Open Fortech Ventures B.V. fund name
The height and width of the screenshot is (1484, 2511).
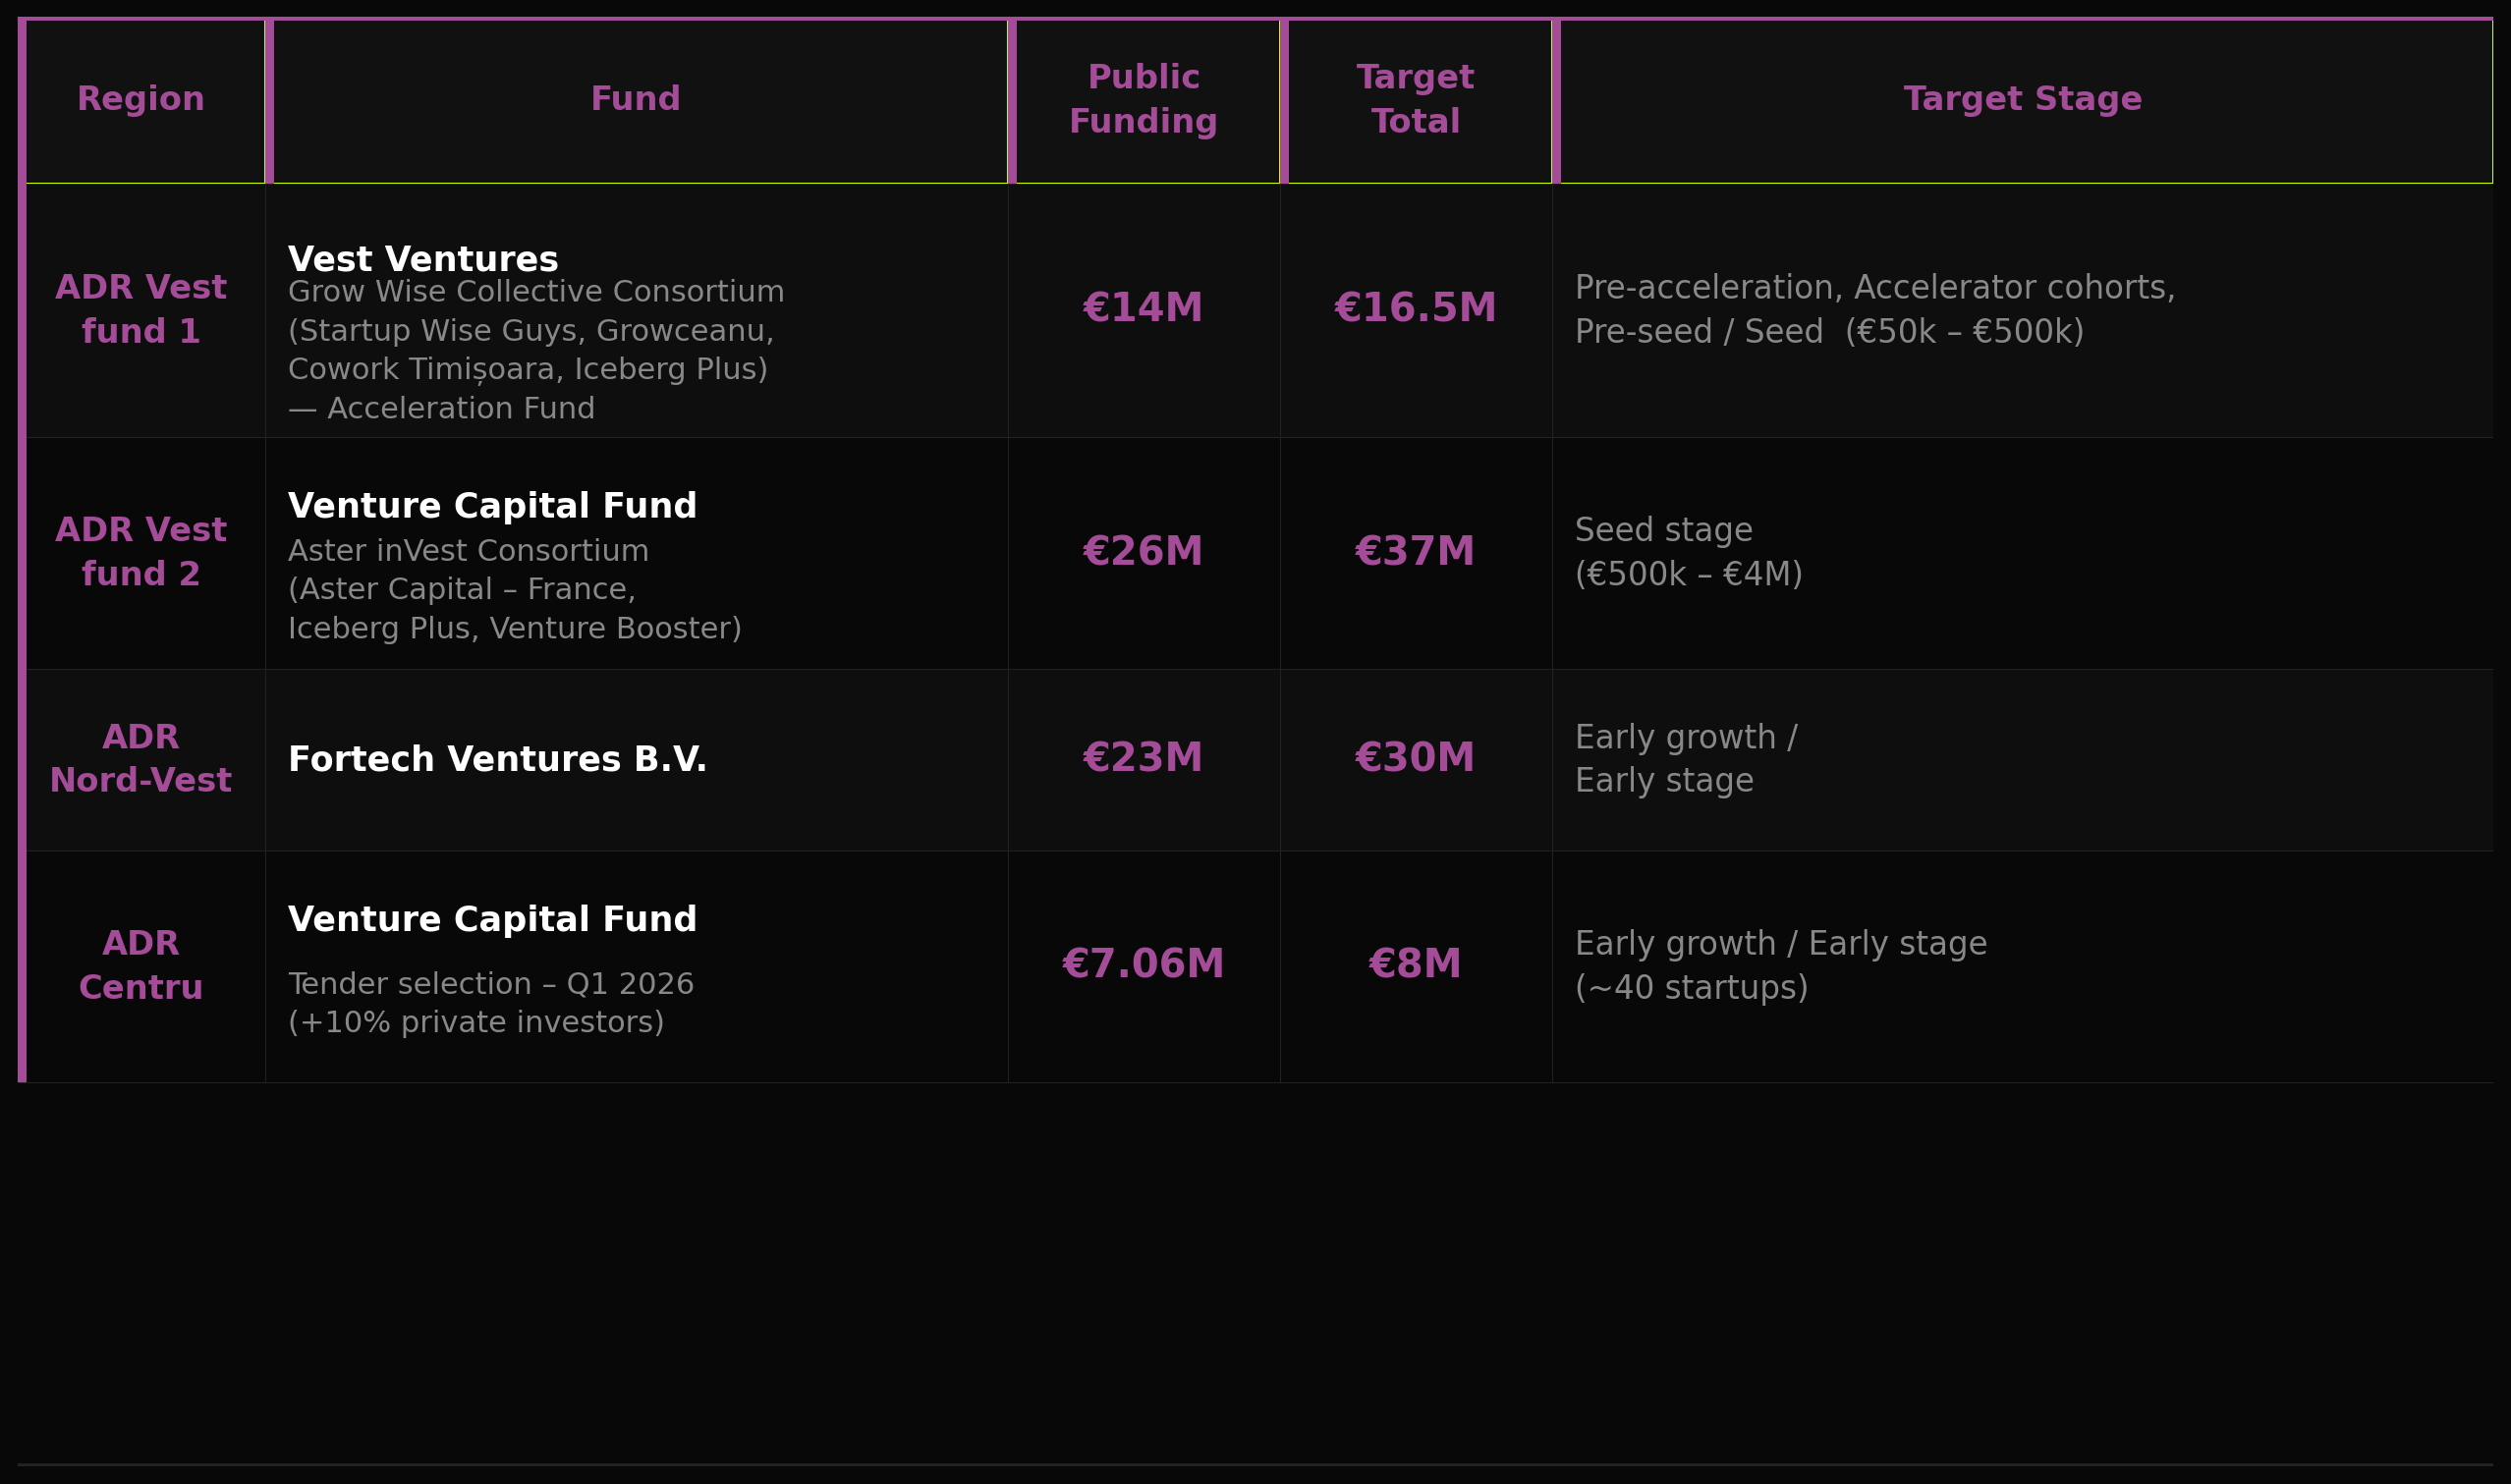point(497,760)
